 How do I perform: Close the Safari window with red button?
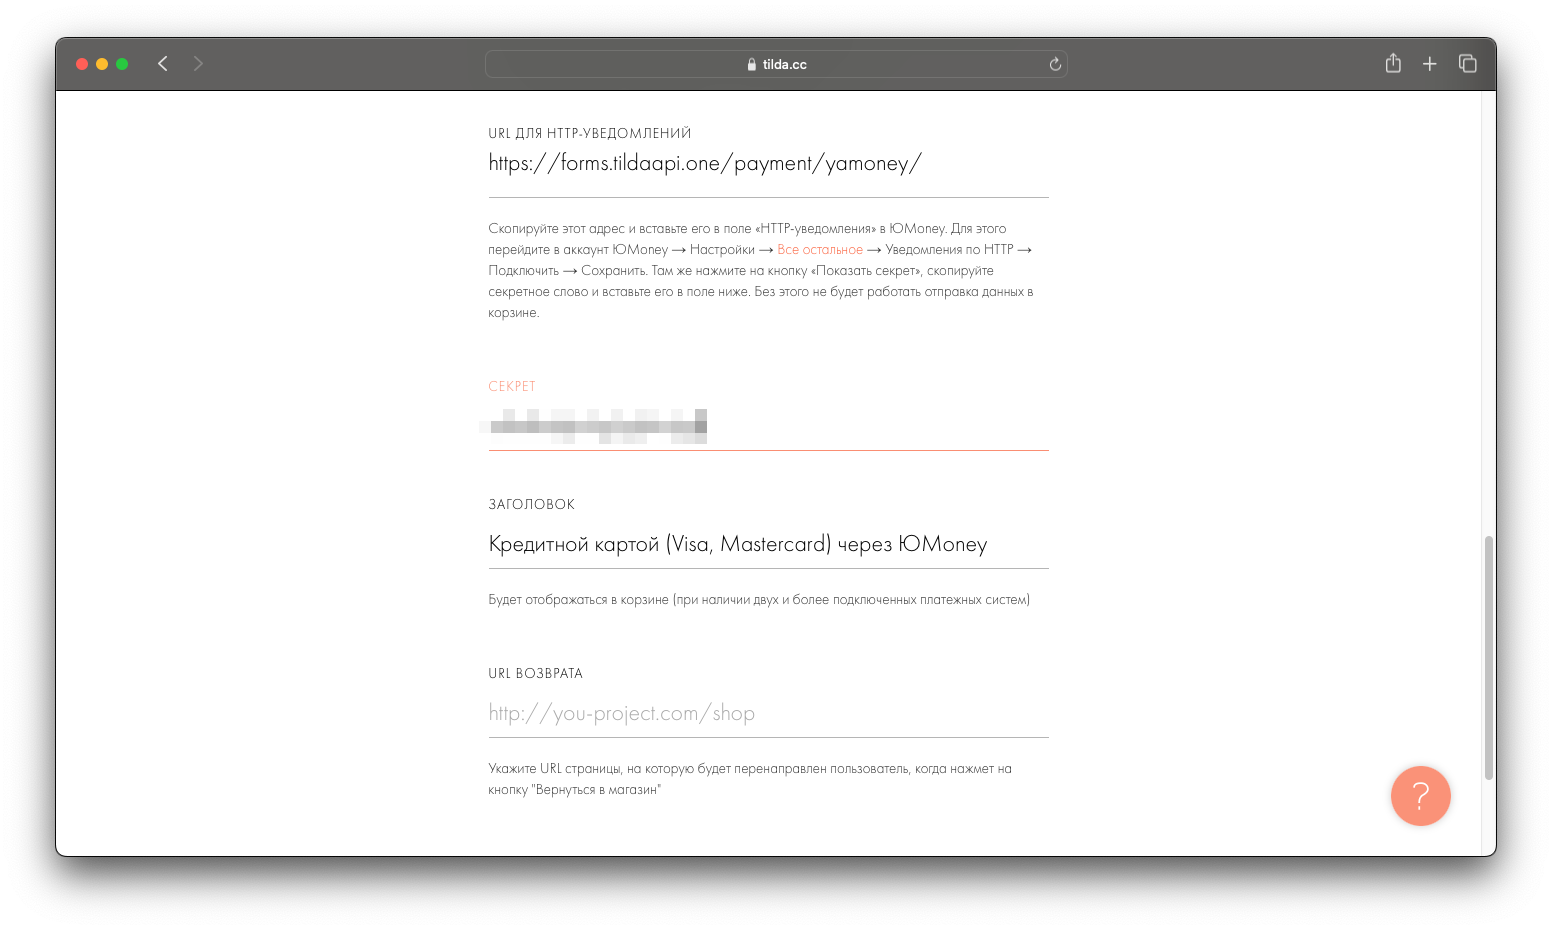pos(82,64)
